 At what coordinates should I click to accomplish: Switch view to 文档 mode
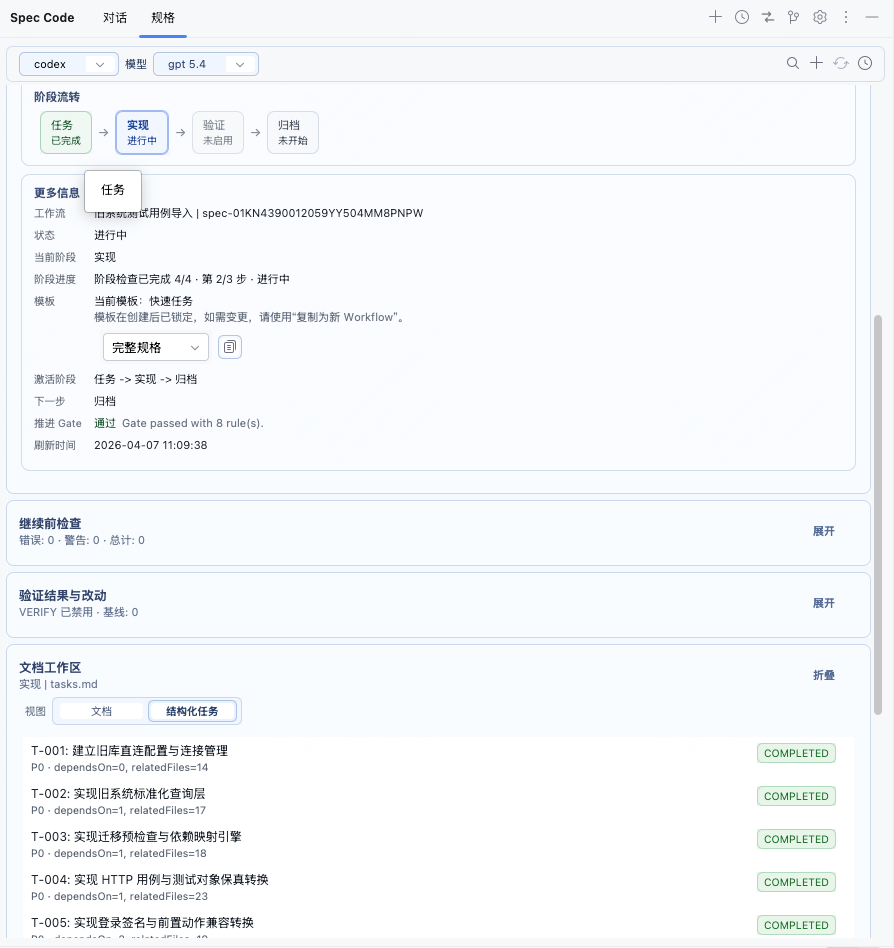(x=101, y=711)
